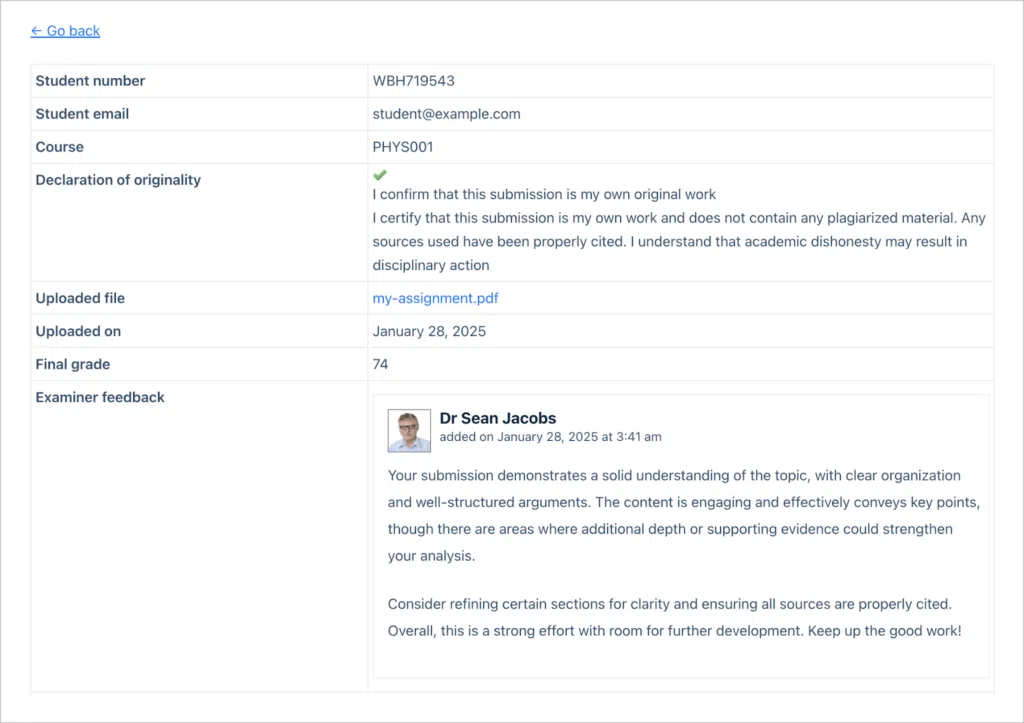This screenshot has height=723, width=1024.
Task: Click the student number value WBH719543
Action: 413,81
